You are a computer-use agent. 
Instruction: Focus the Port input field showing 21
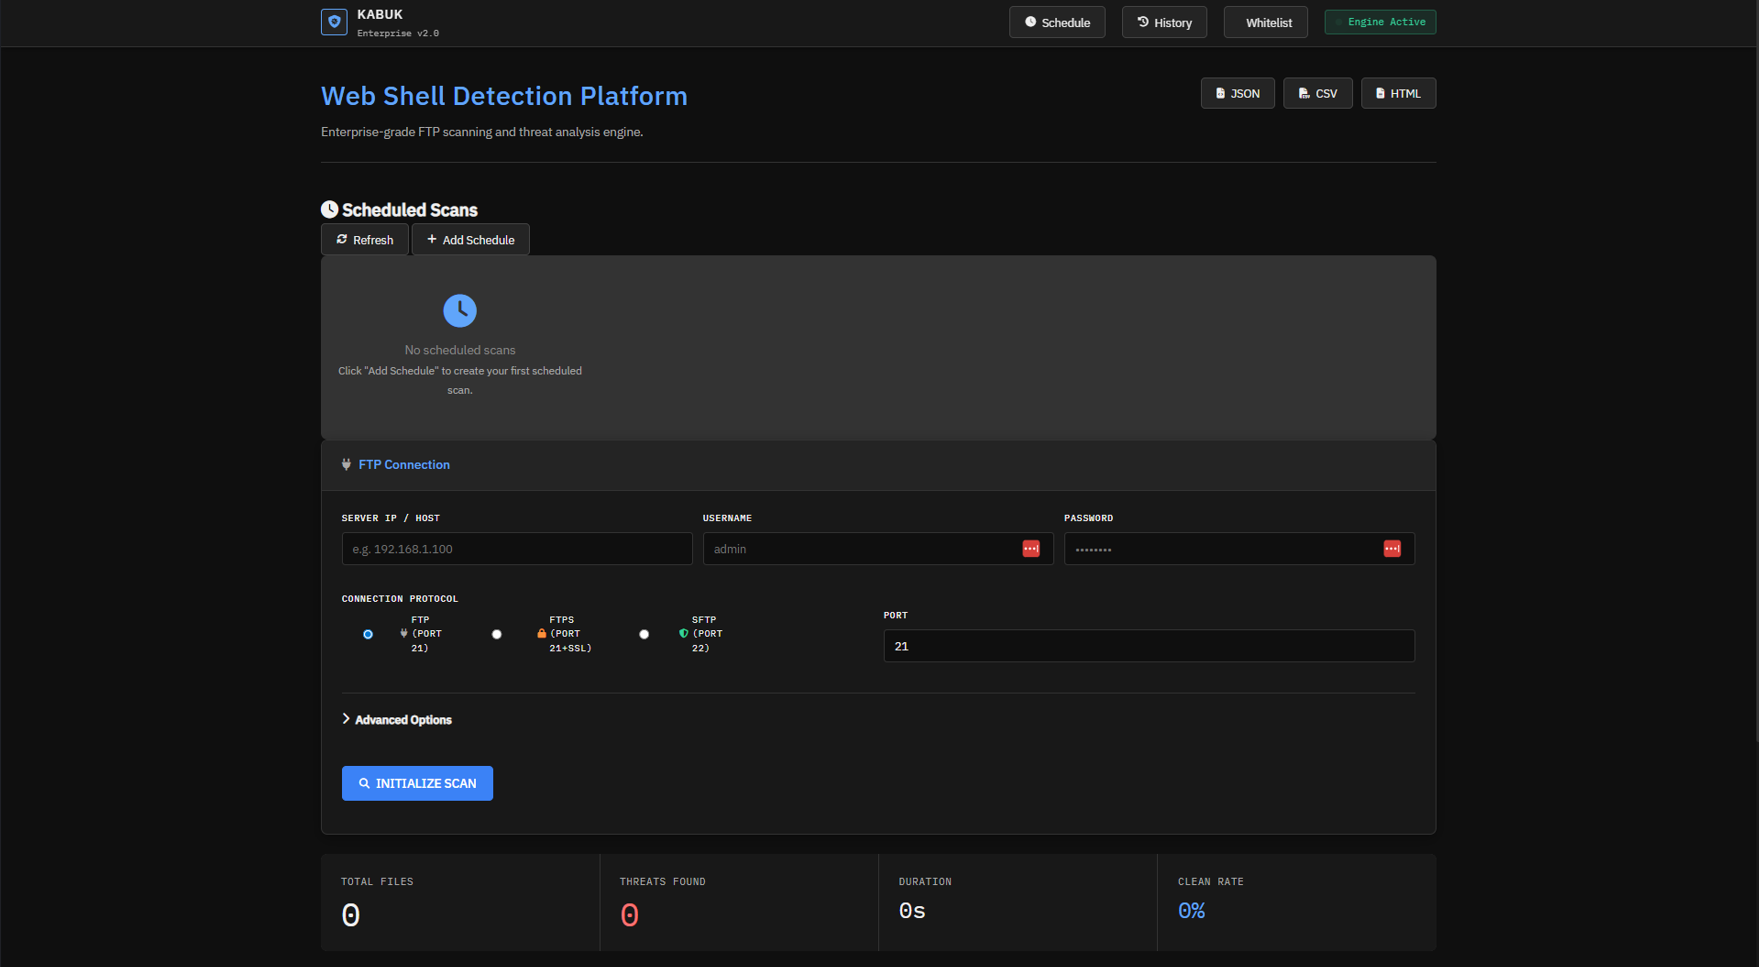point(1149,646)
